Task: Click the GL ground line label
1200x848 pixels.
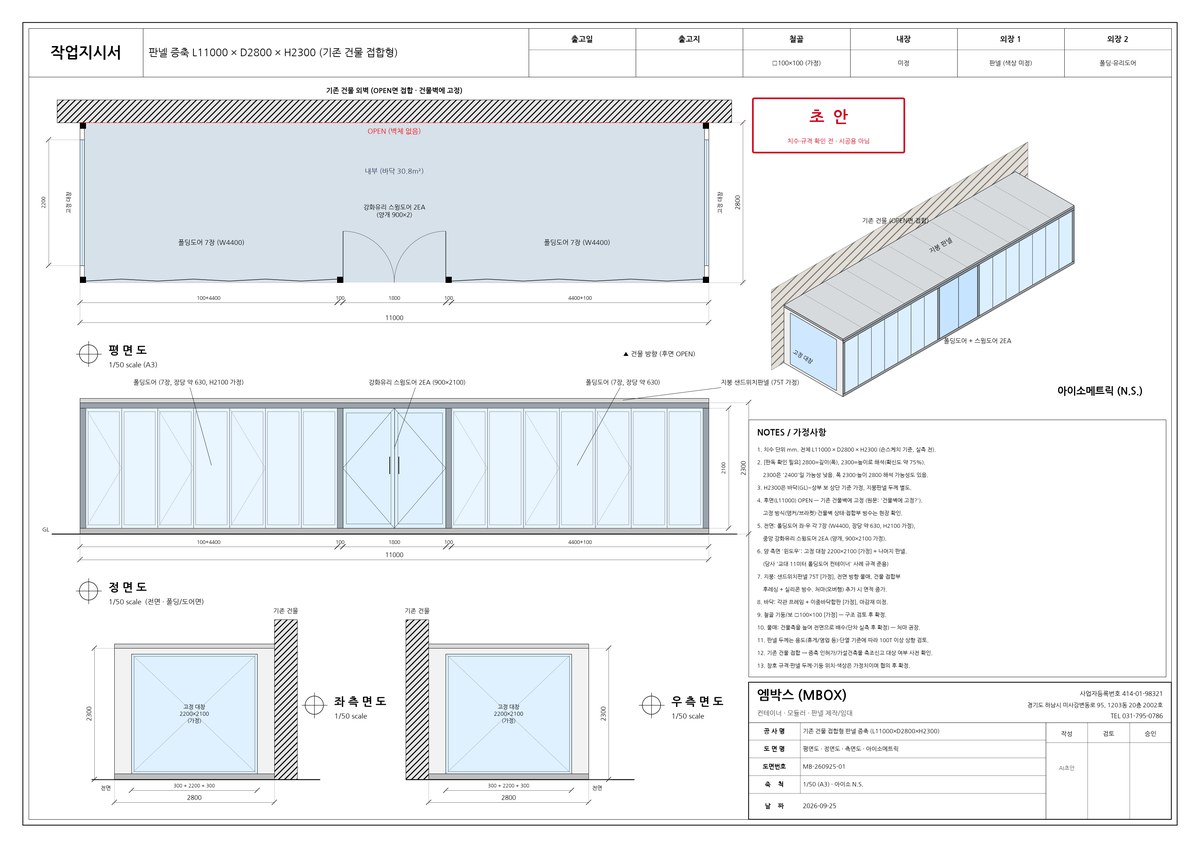Action: coord(45,529)
